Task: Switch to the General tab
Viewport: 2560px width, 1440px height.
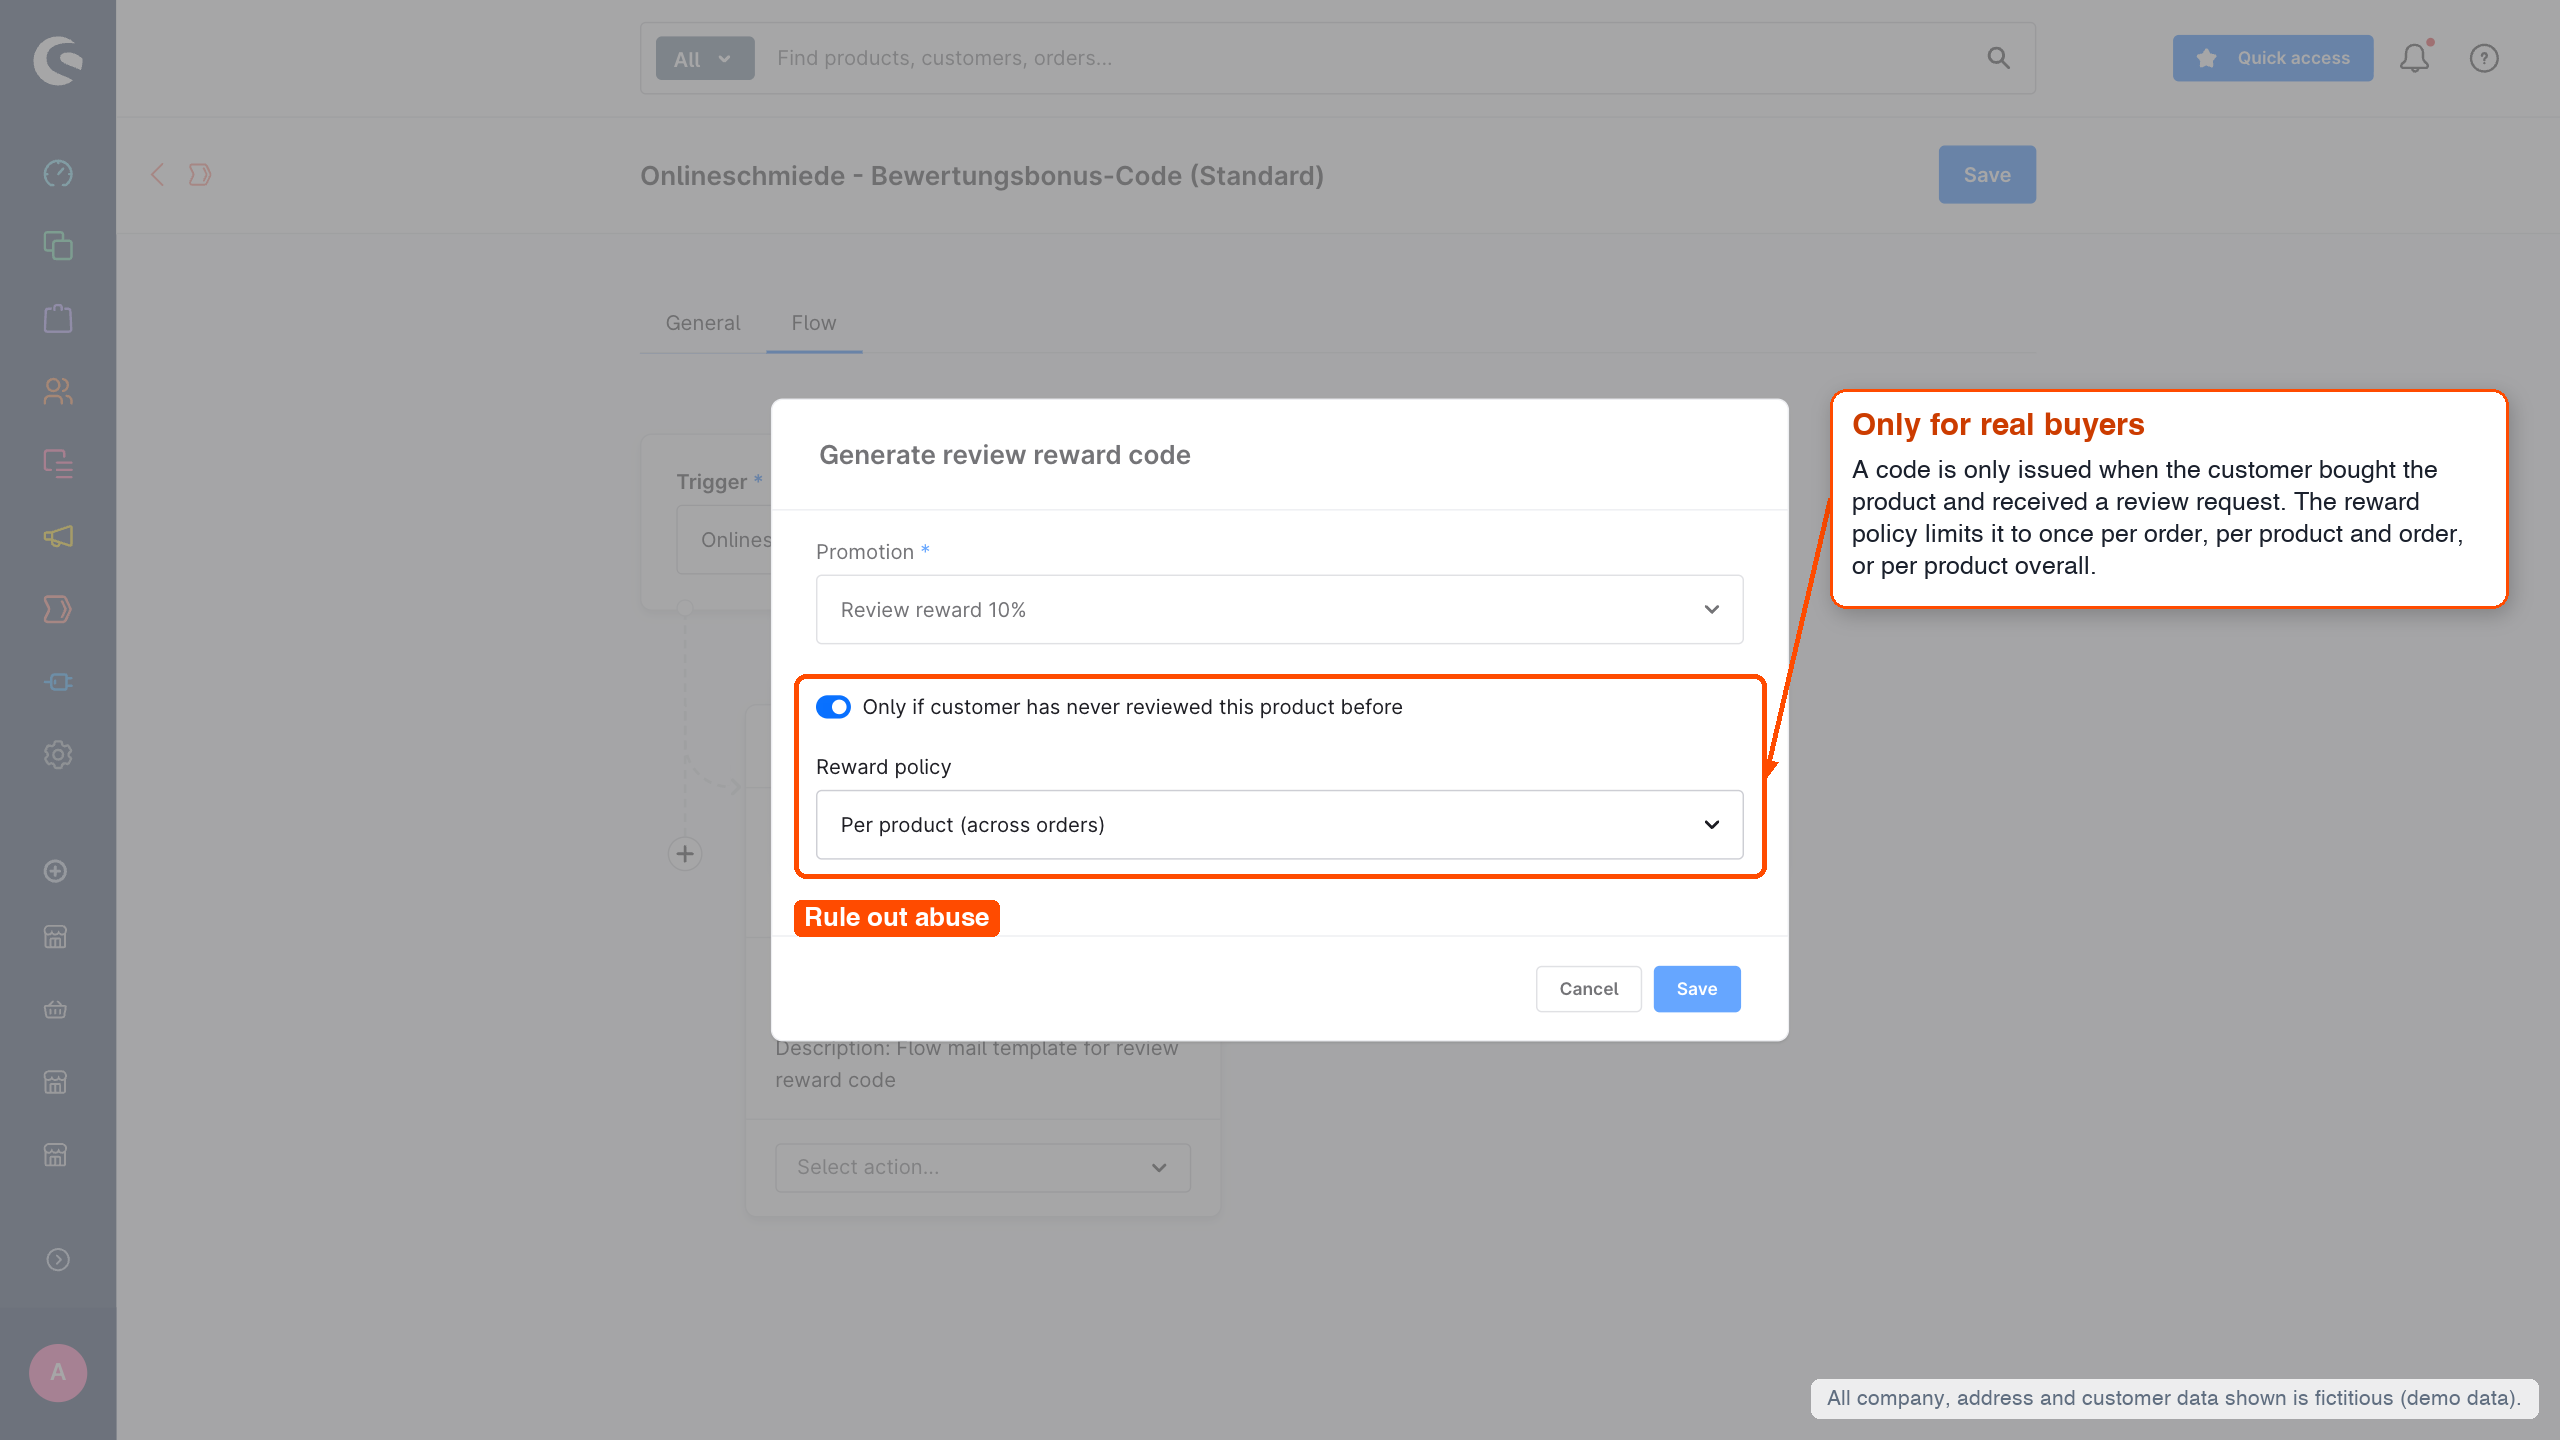Action: pyautogui.click(x=703, y=323)
